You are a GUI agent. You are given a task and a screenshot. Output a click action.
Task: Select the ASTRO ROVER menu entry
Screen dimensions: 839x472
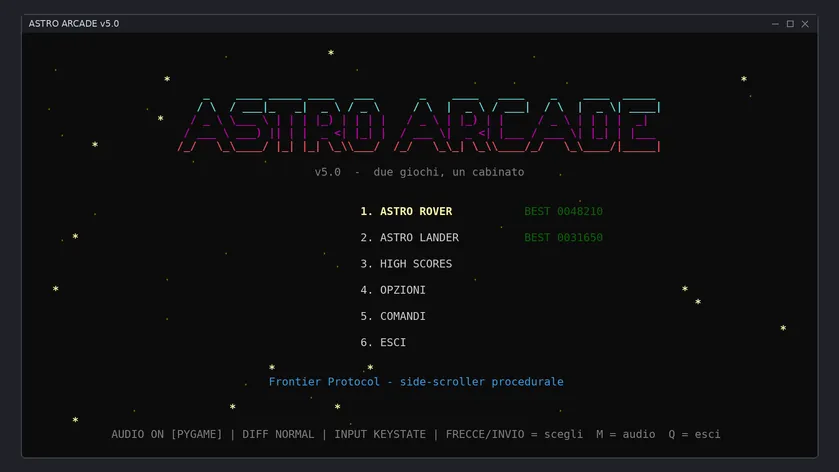(x=406, y=211)
